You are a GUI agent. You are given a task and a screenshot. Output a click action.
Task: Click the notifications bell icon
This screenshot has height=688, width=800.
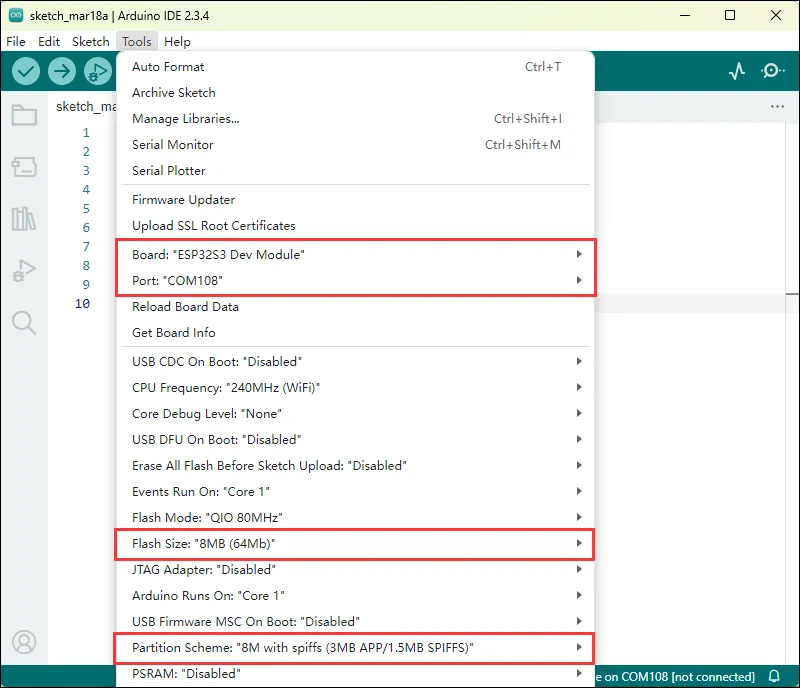point(774,676)
